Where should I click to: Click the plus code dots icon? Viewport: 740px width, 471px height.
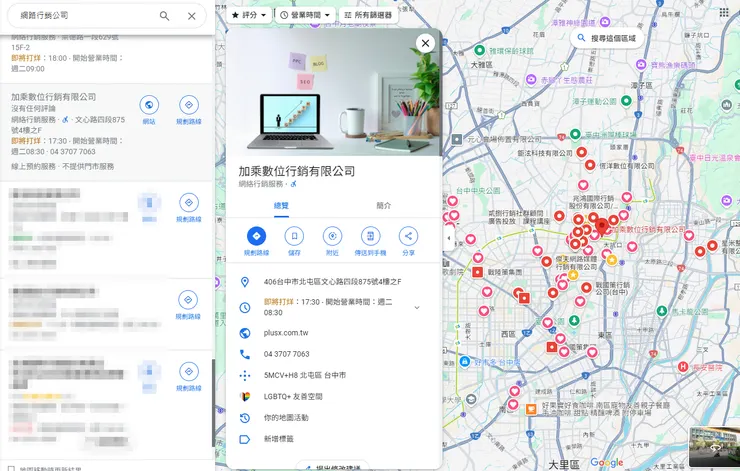point(244,375)
